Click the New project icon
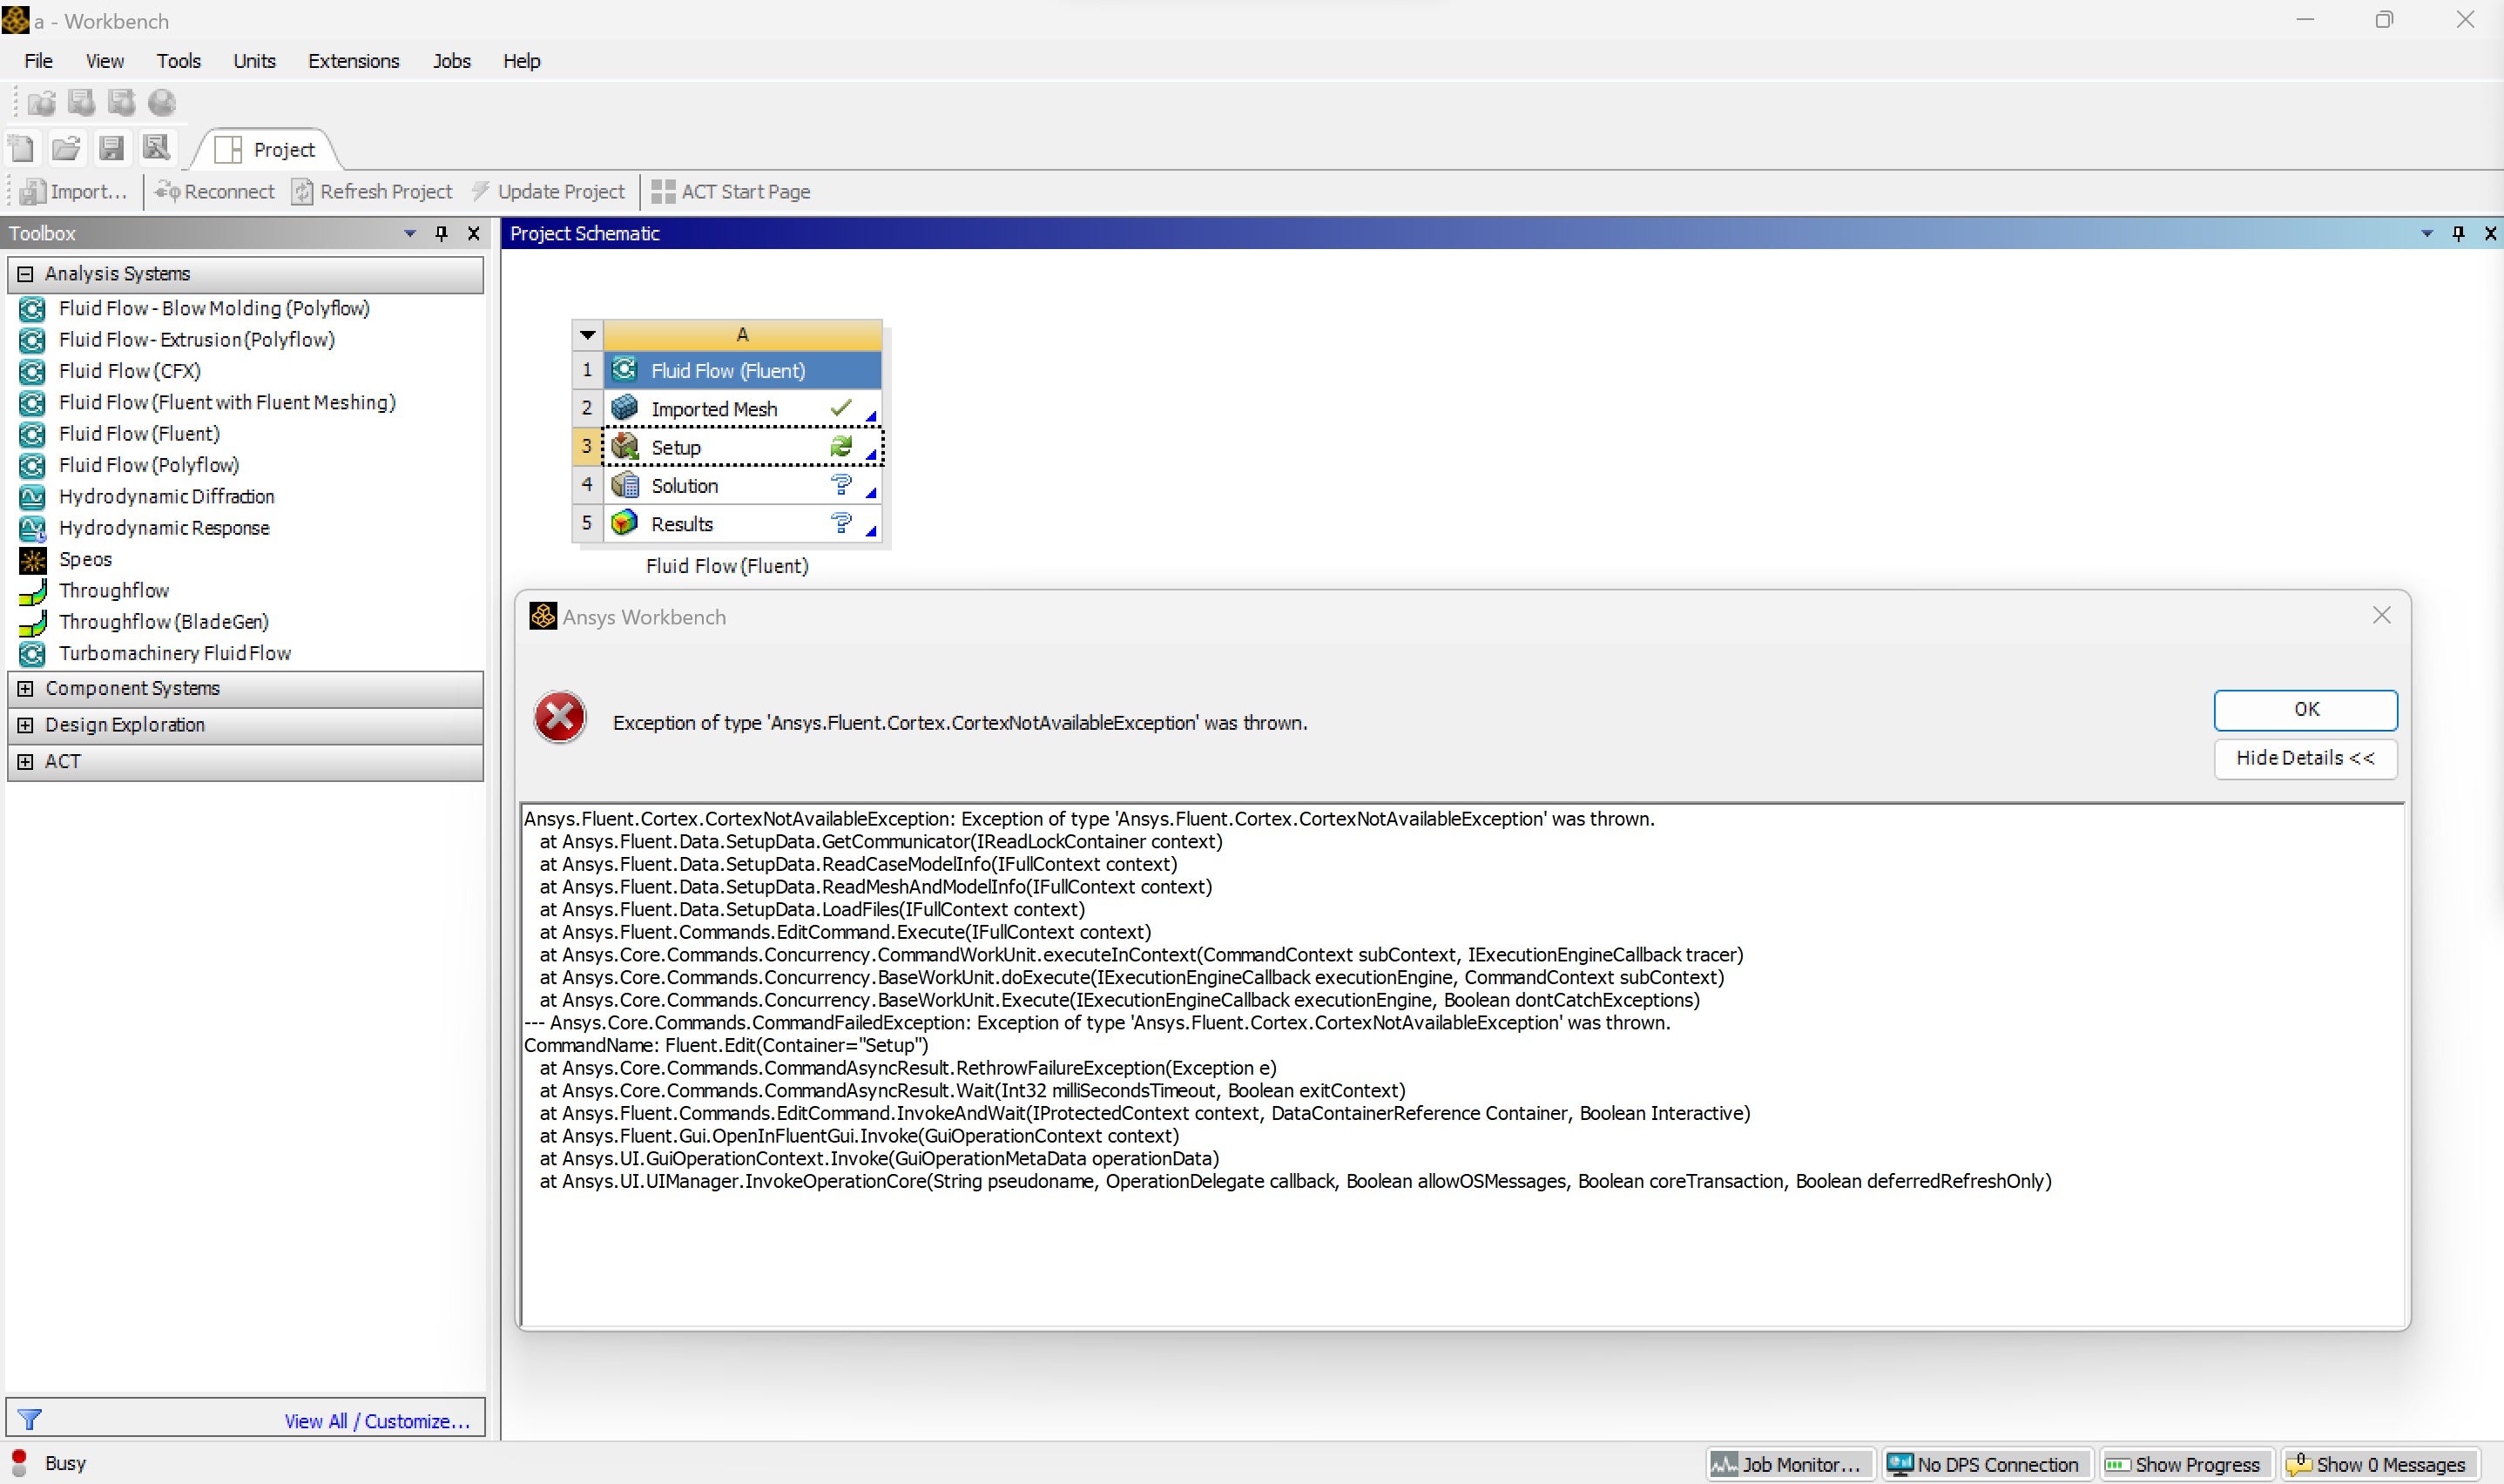Screen dimensions: 2504x1484 click(x=21, y=149)
